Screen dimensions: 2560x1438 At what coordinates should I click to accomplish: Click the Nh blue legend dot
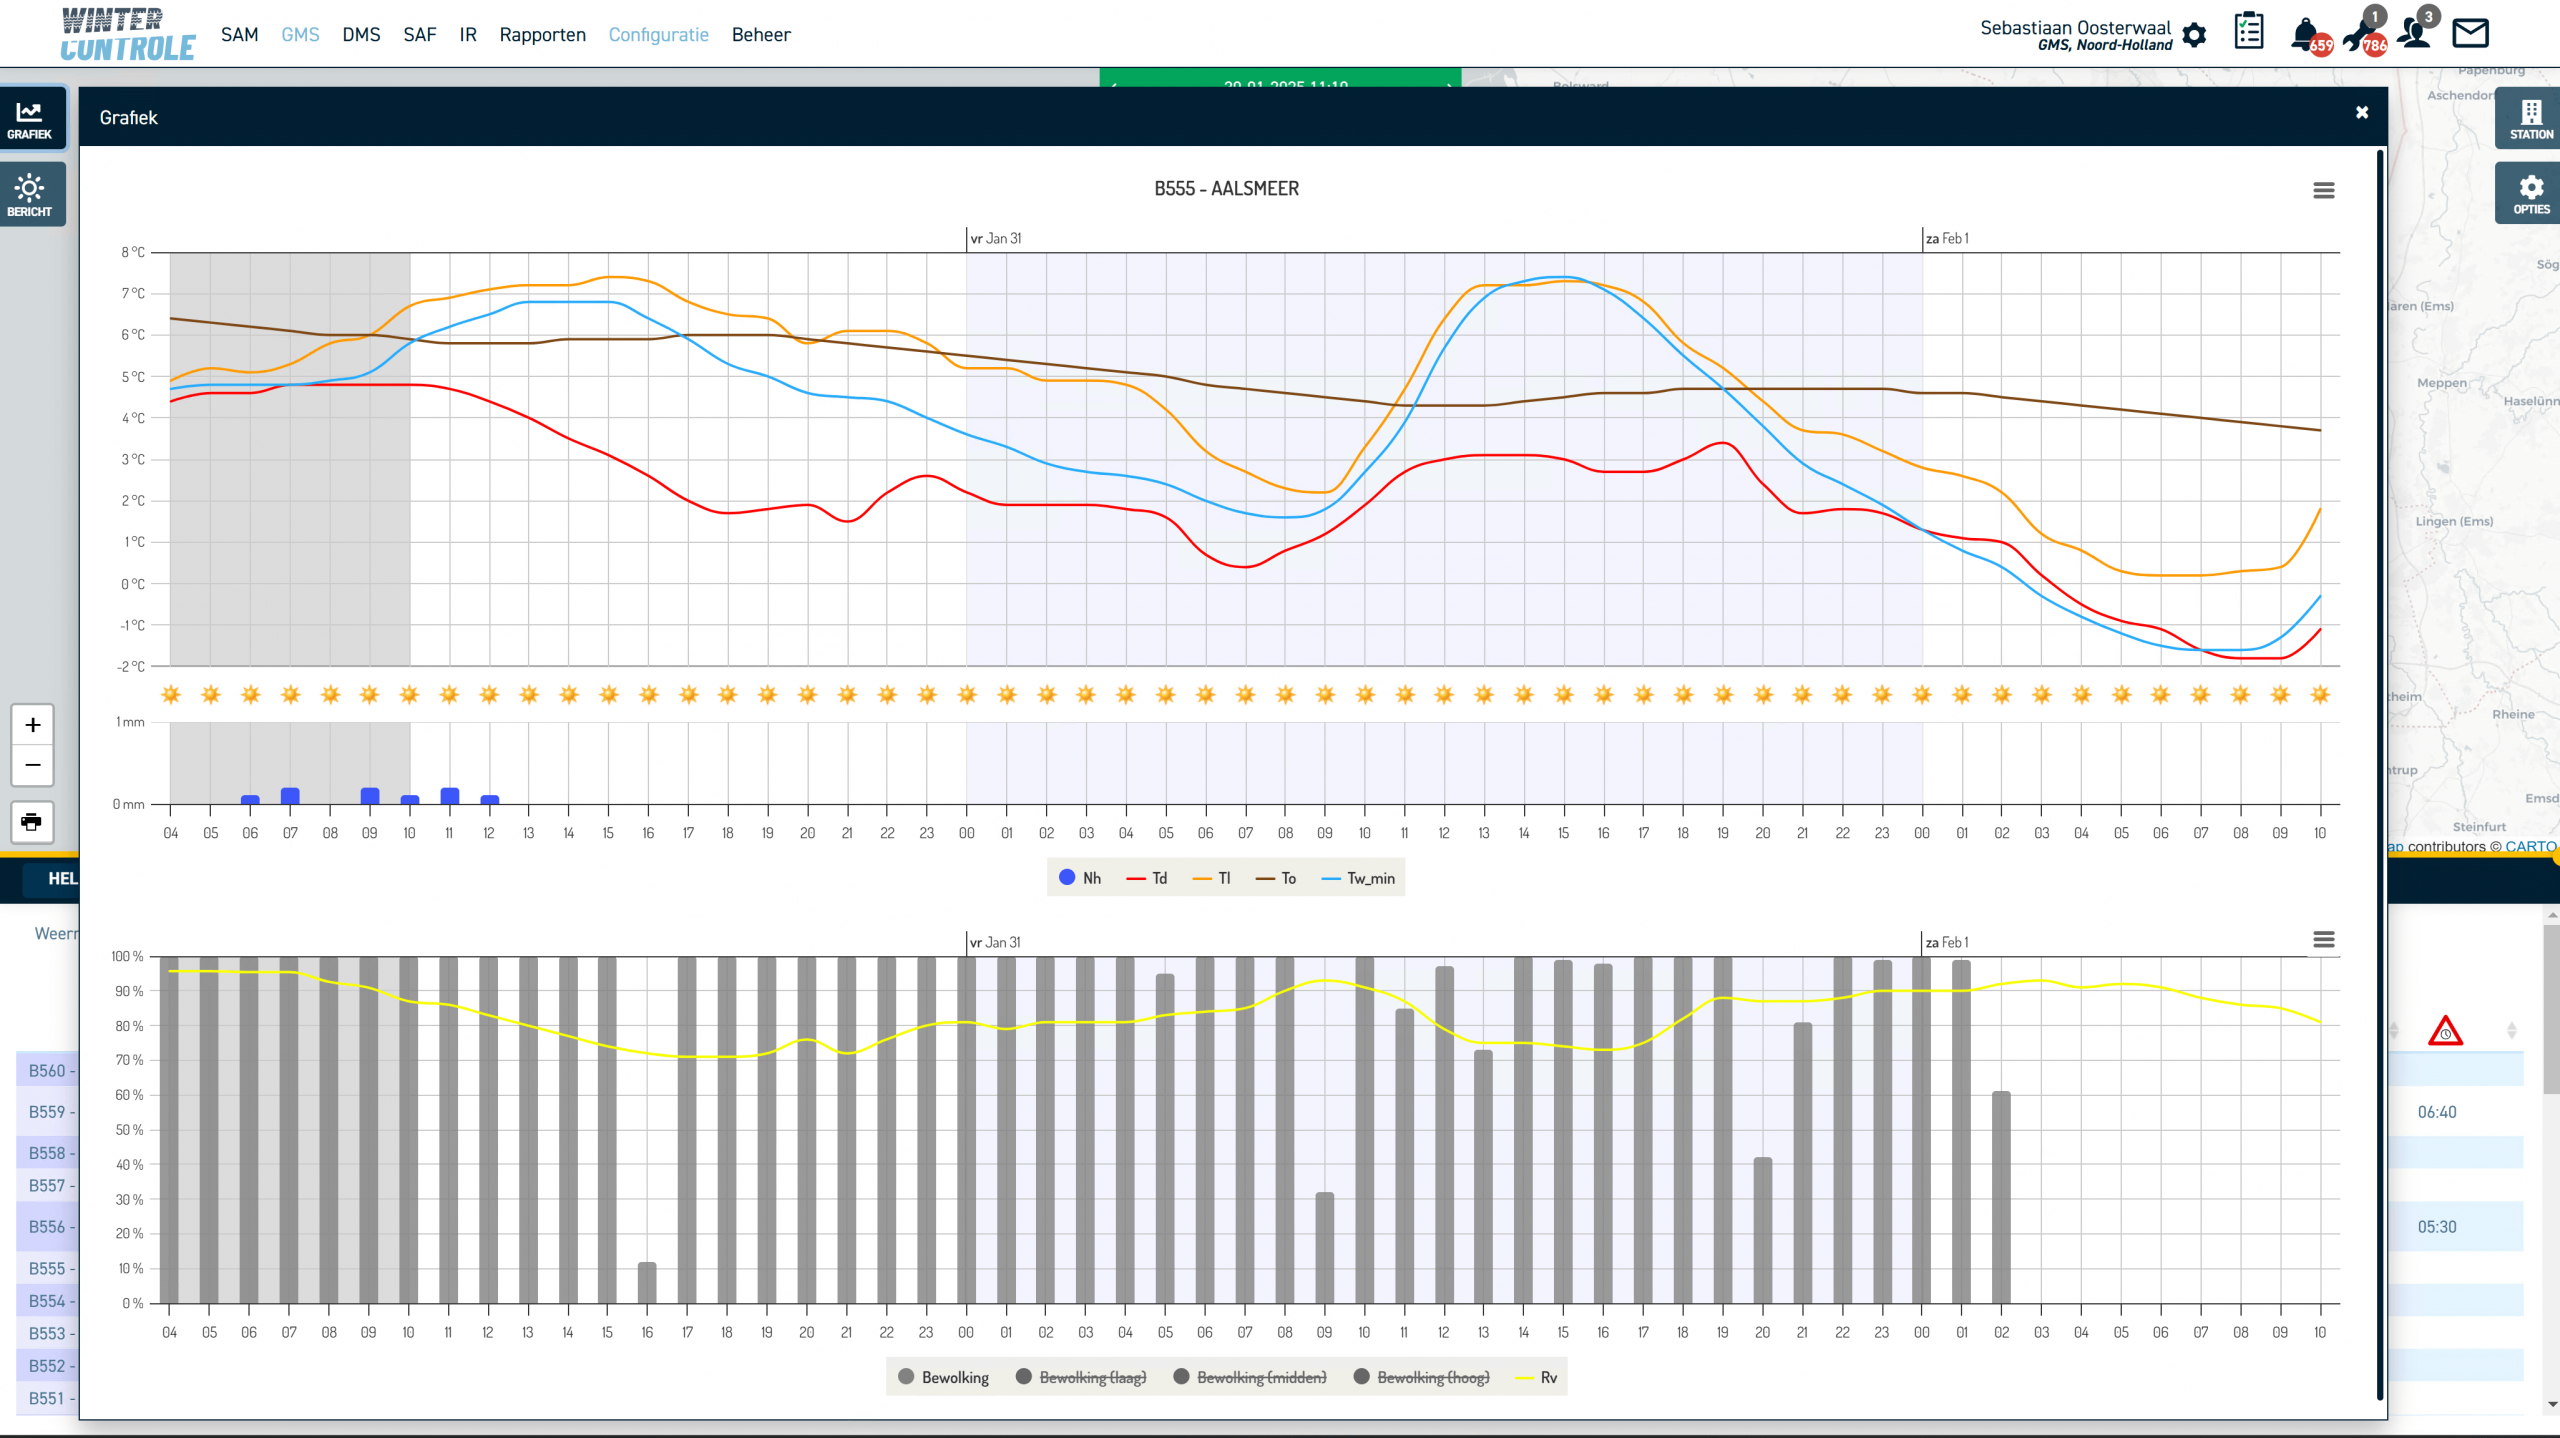tap(1067, 877)
